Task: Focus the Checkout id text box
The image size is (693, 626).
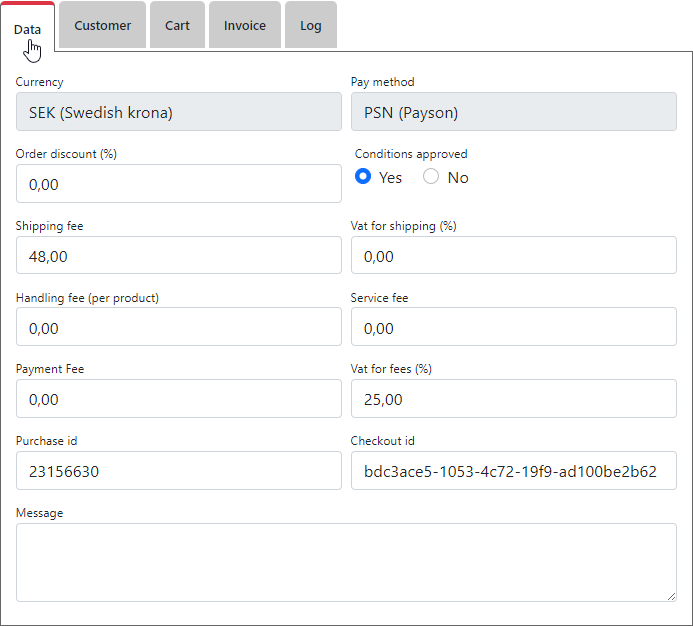Action: (x=513, y=471)
